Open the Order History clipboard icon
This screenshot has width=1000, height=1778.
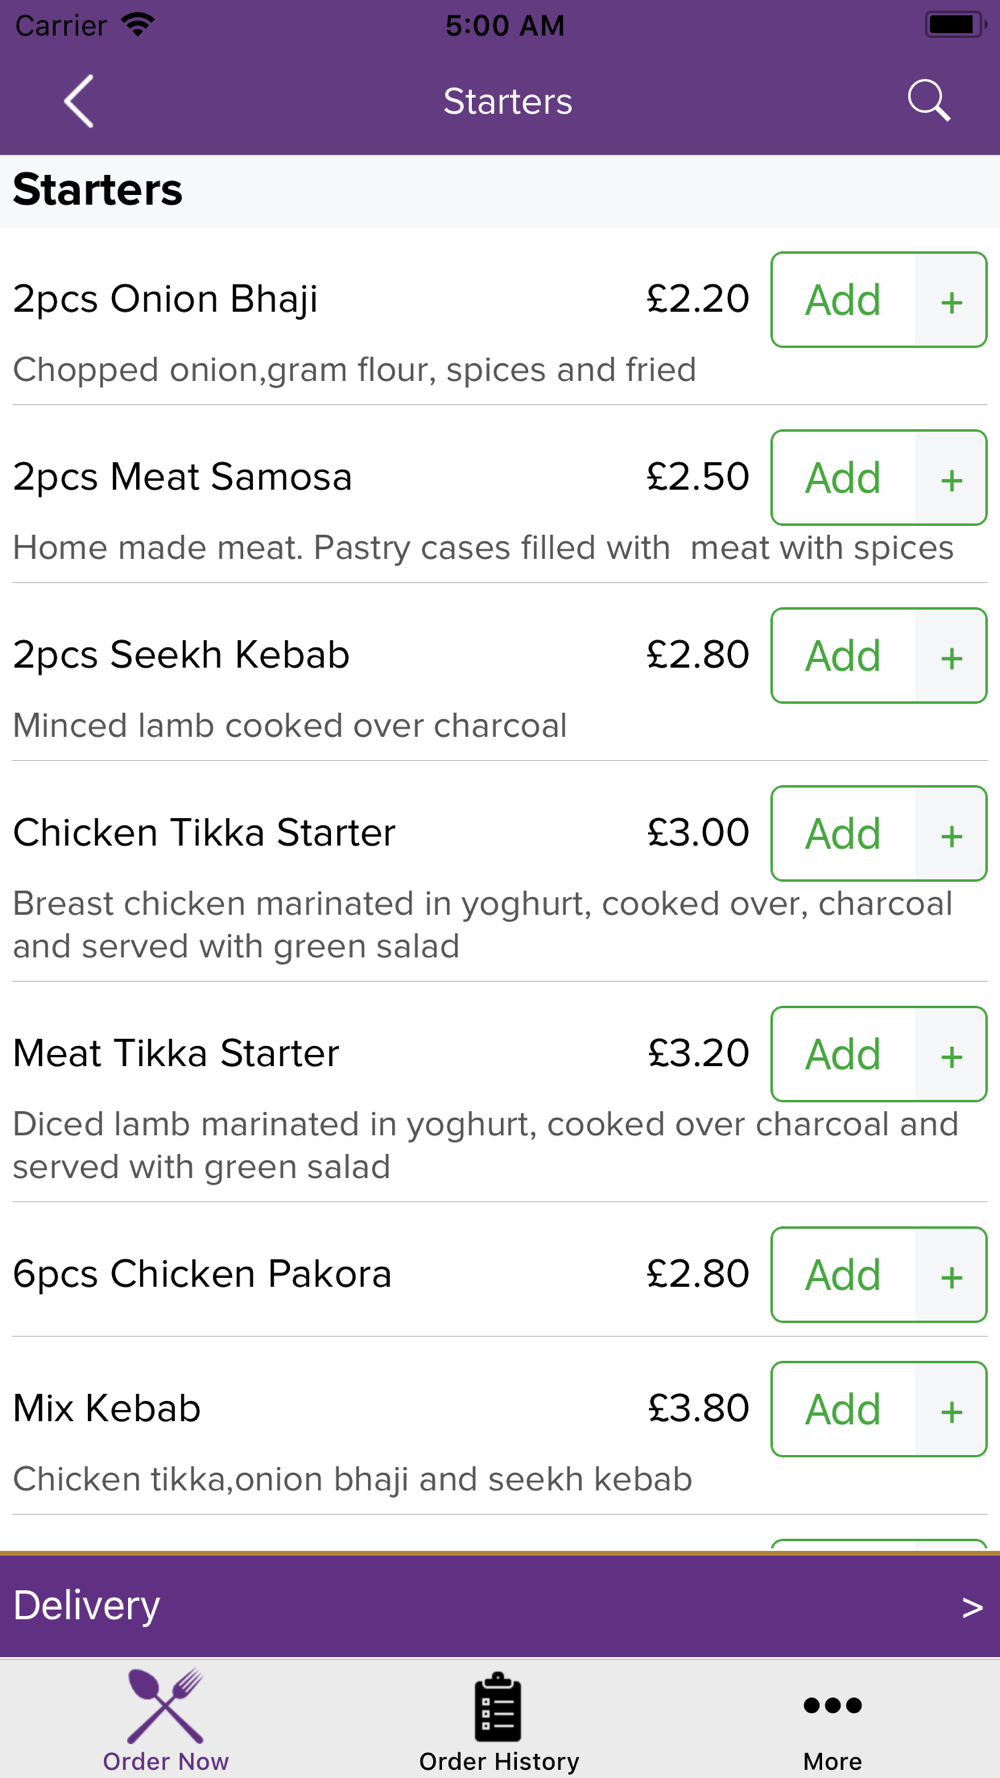(x=498, y=1707)
